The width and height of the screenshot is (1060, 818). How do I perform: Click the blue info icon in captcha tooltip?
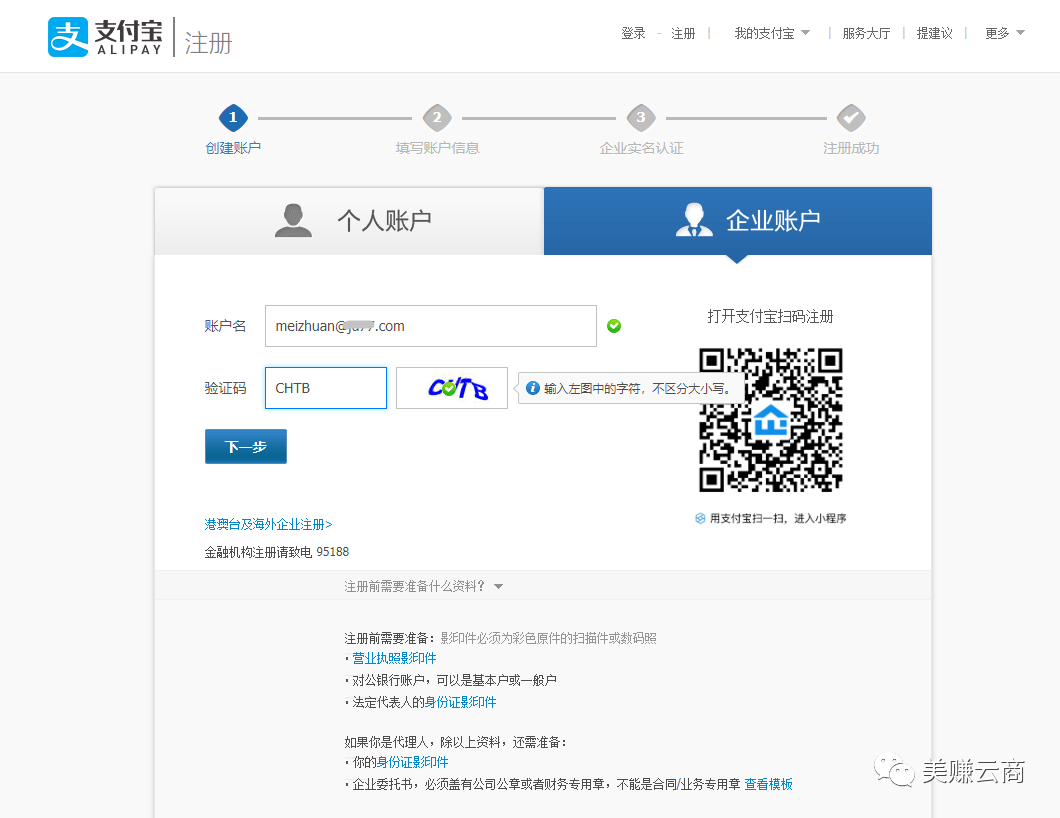pos(533,388)
